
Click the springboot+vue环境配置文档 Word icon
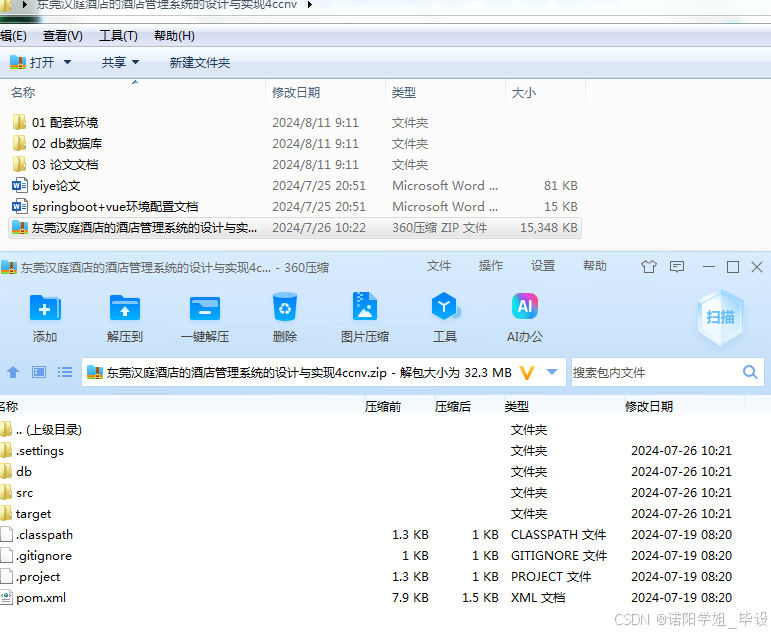19,207
